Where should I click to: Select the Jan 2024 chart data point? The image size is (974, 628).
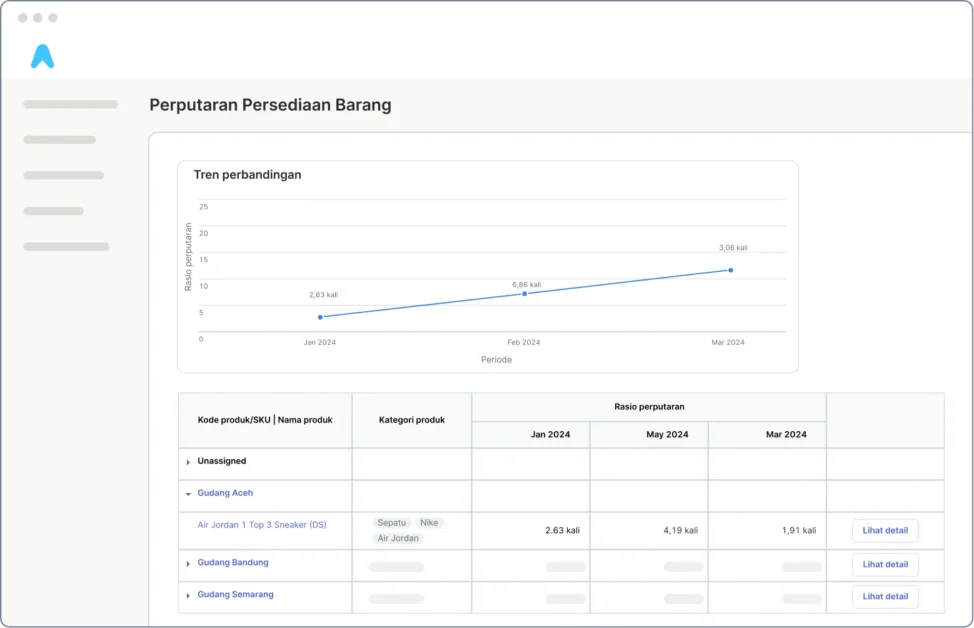[320, 317]
